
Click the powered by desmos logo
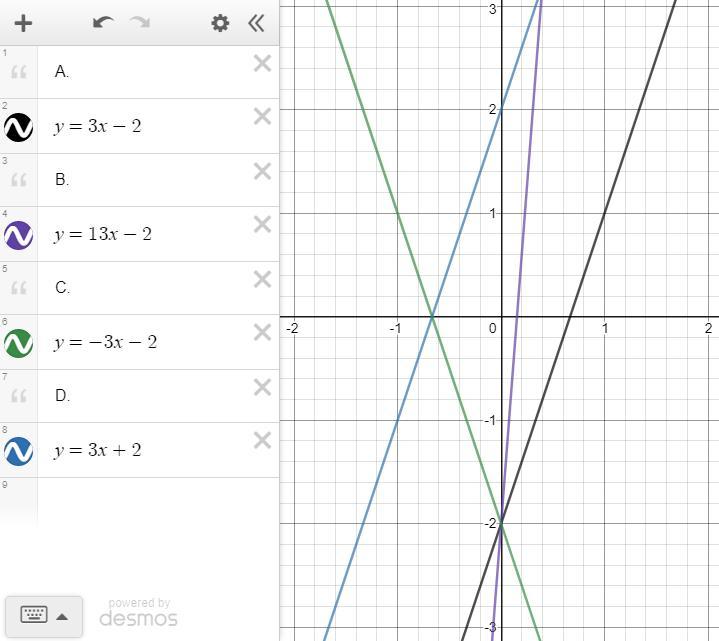click(x=138, y=613)
